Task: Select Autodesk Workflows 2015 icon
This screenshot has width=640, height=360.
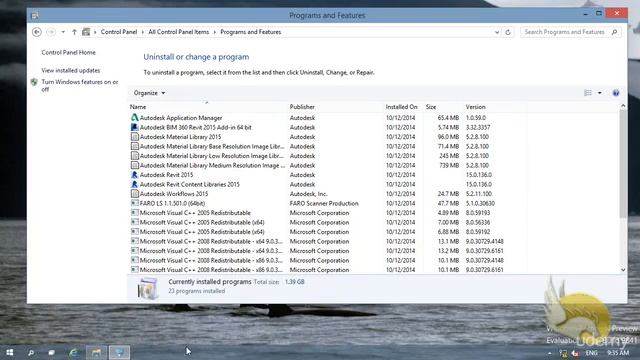Action: (x=135, y=193)
